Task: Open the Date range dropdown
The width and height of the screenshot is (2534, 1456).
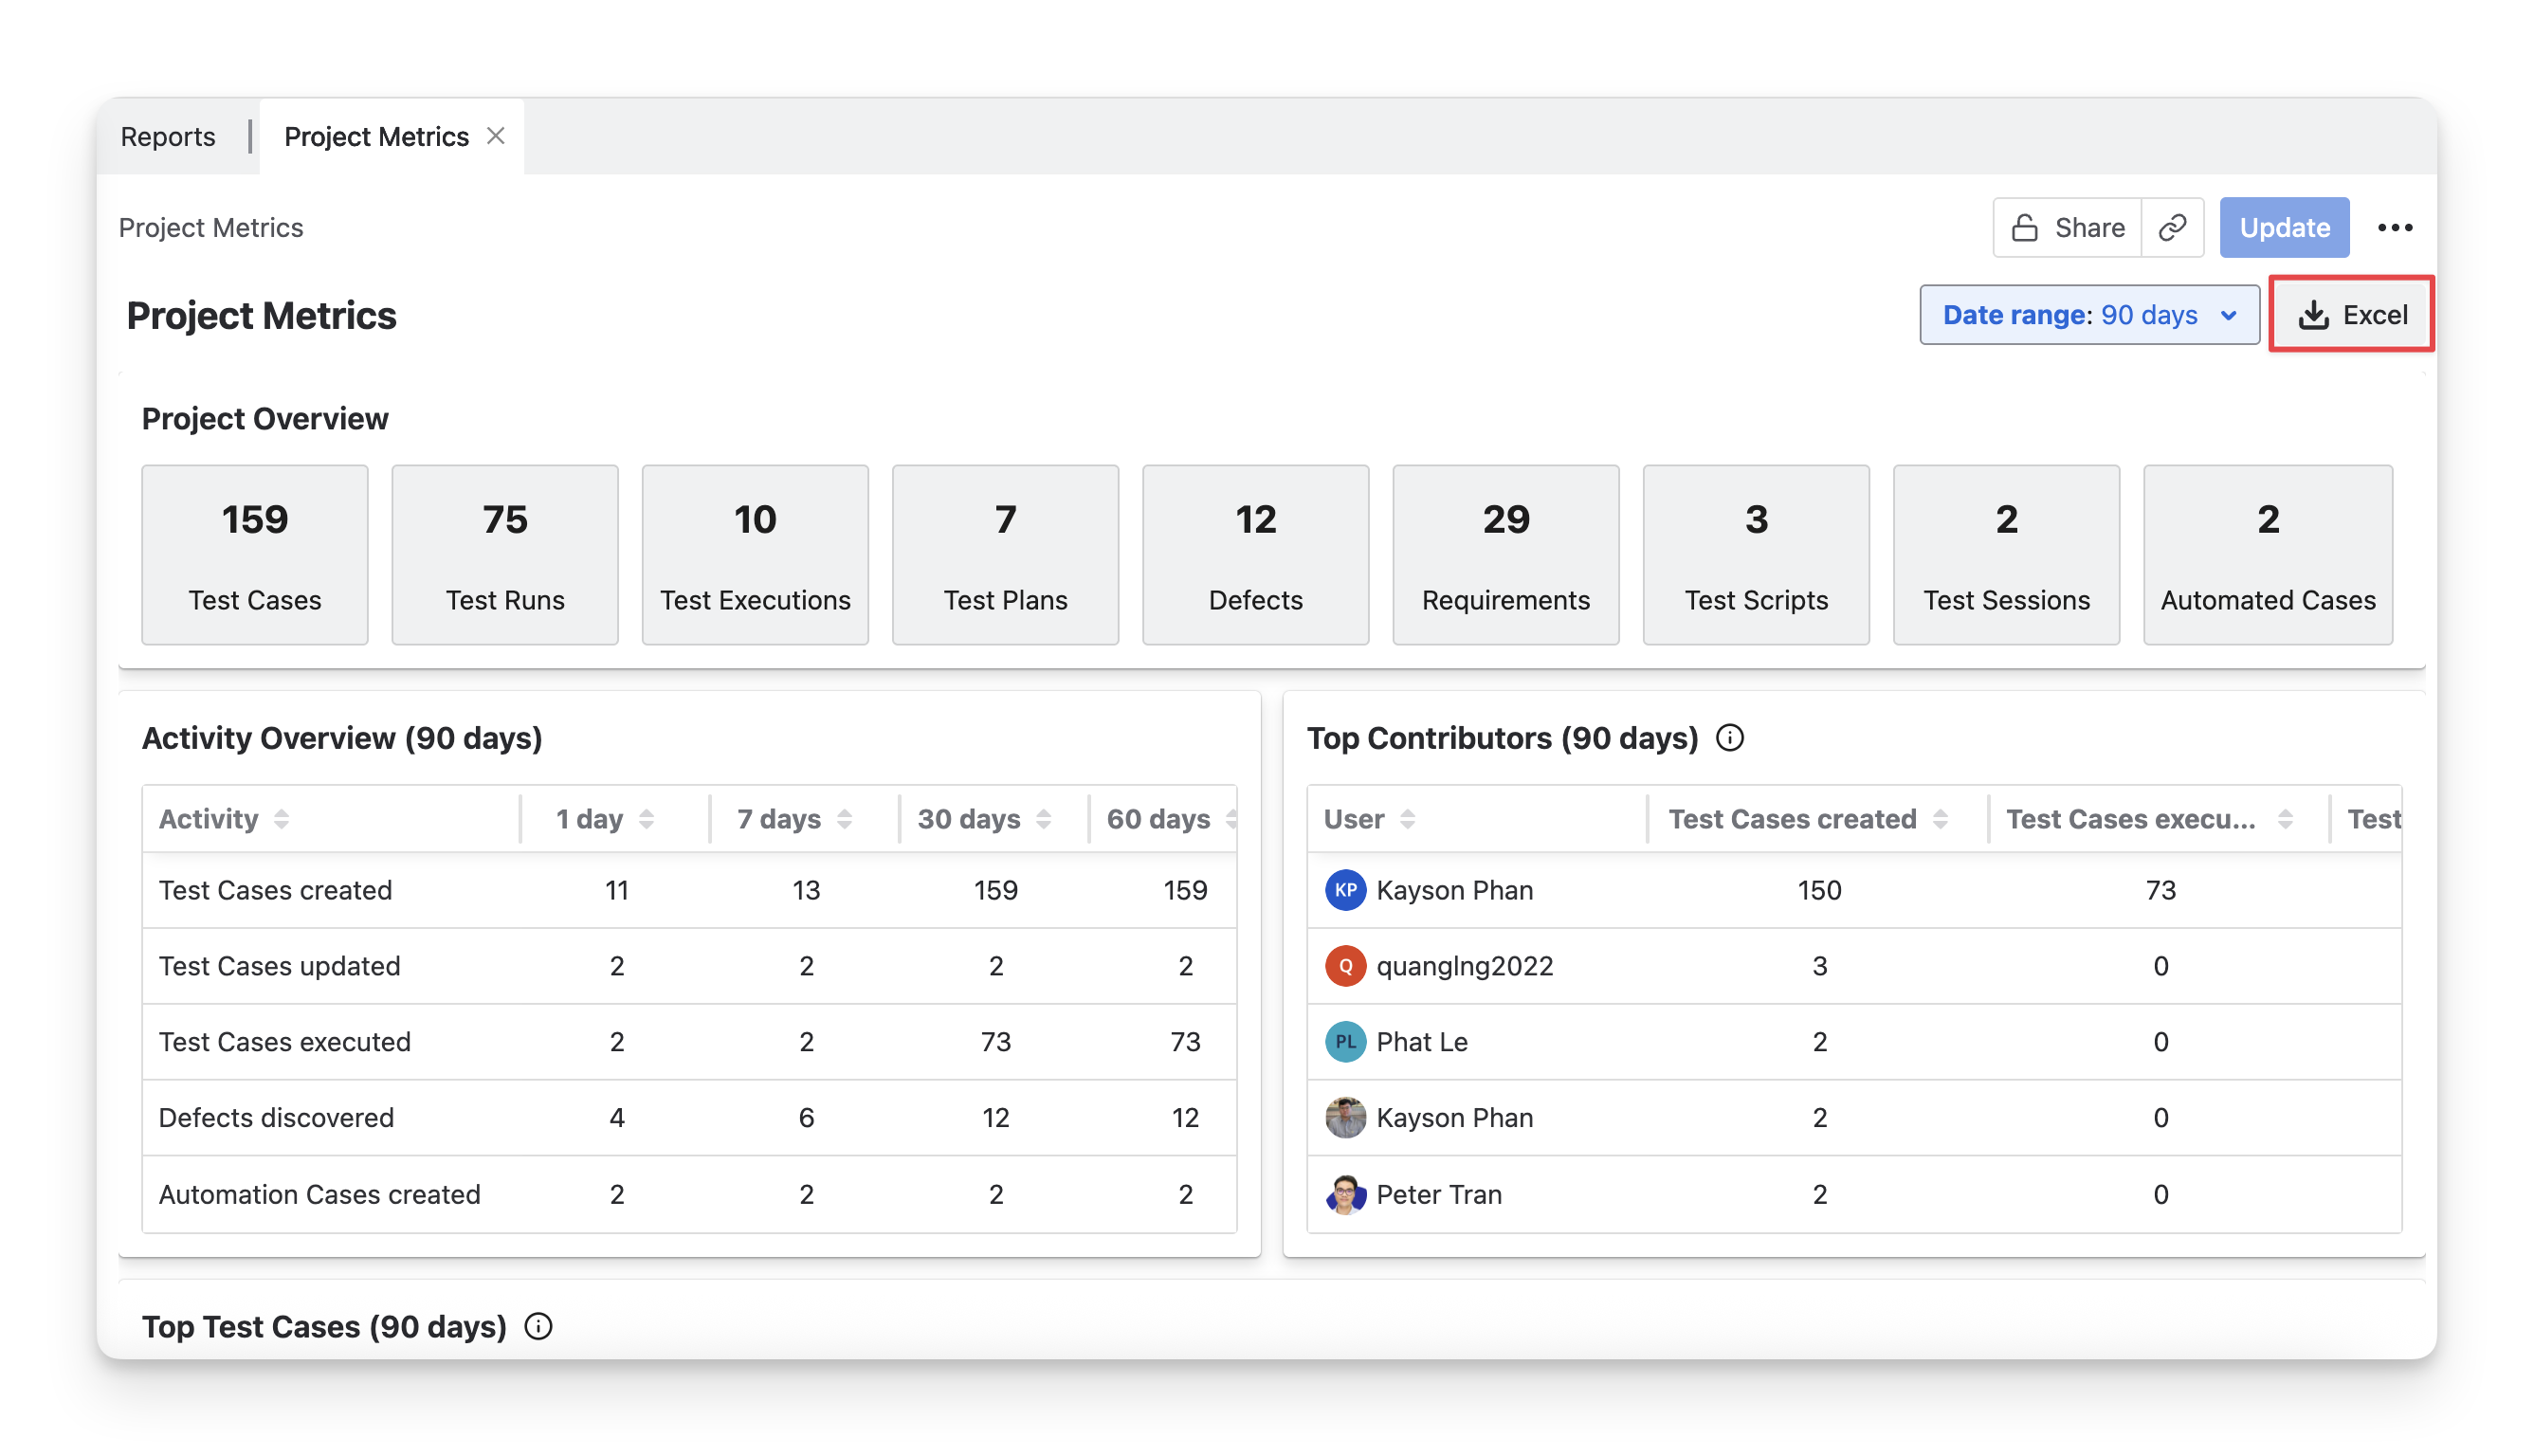Action: pos(2088,315)
